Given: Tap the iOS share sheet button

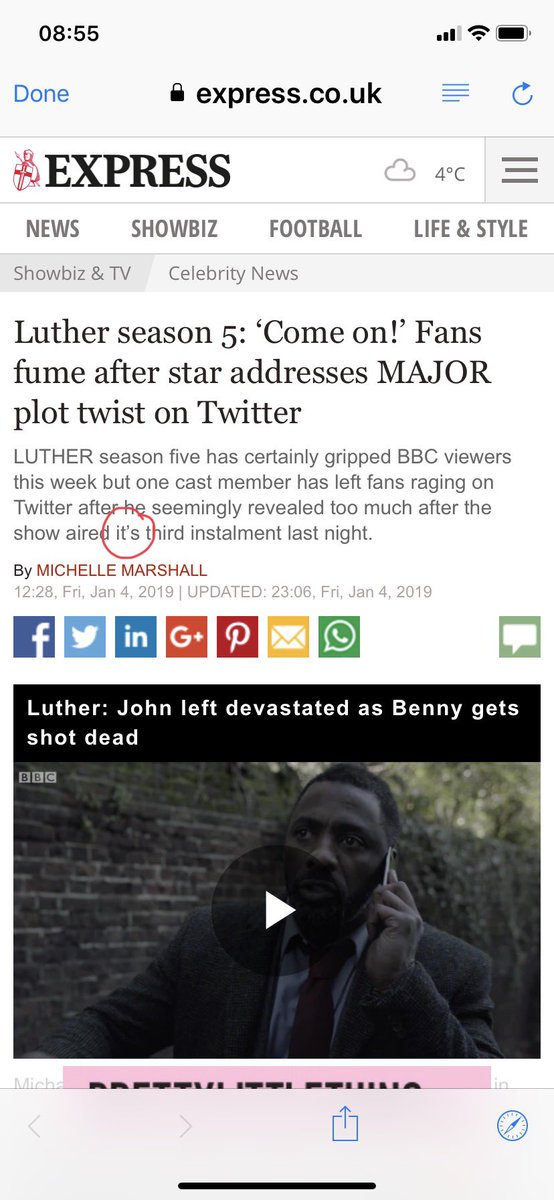Looking at the screenshot, I should pyautogui.click(x=345, y=1123).
